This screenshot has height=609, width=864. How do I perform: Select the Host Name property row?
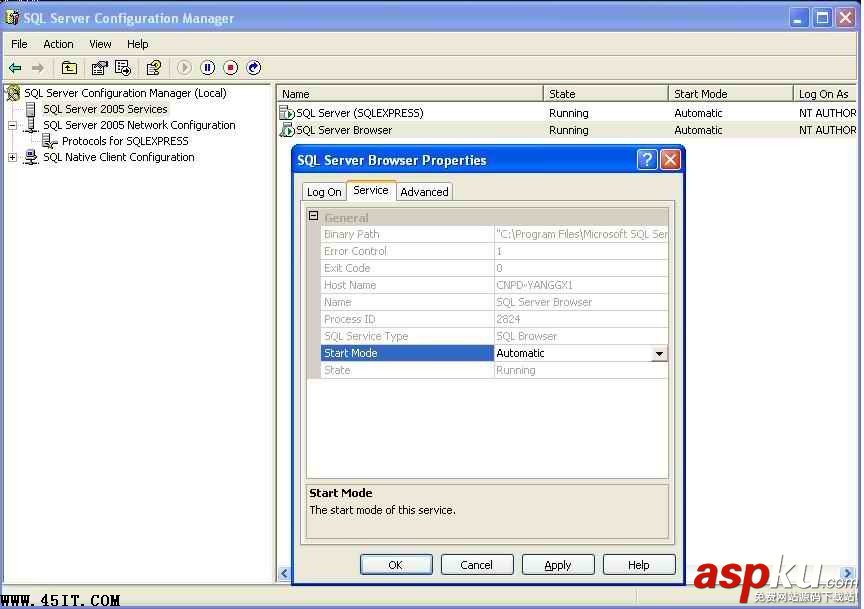pyautogui.click(x=494, y=285)
